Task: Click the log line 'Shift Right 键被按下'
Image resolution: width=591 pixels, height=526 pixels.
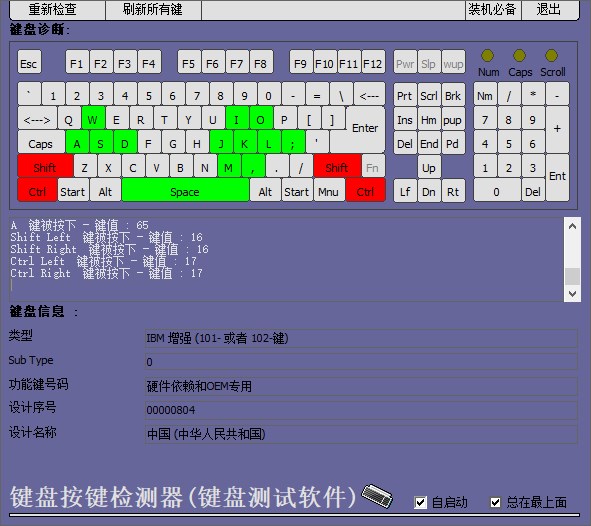Action: pyautogui.click(x=110, y=249)
